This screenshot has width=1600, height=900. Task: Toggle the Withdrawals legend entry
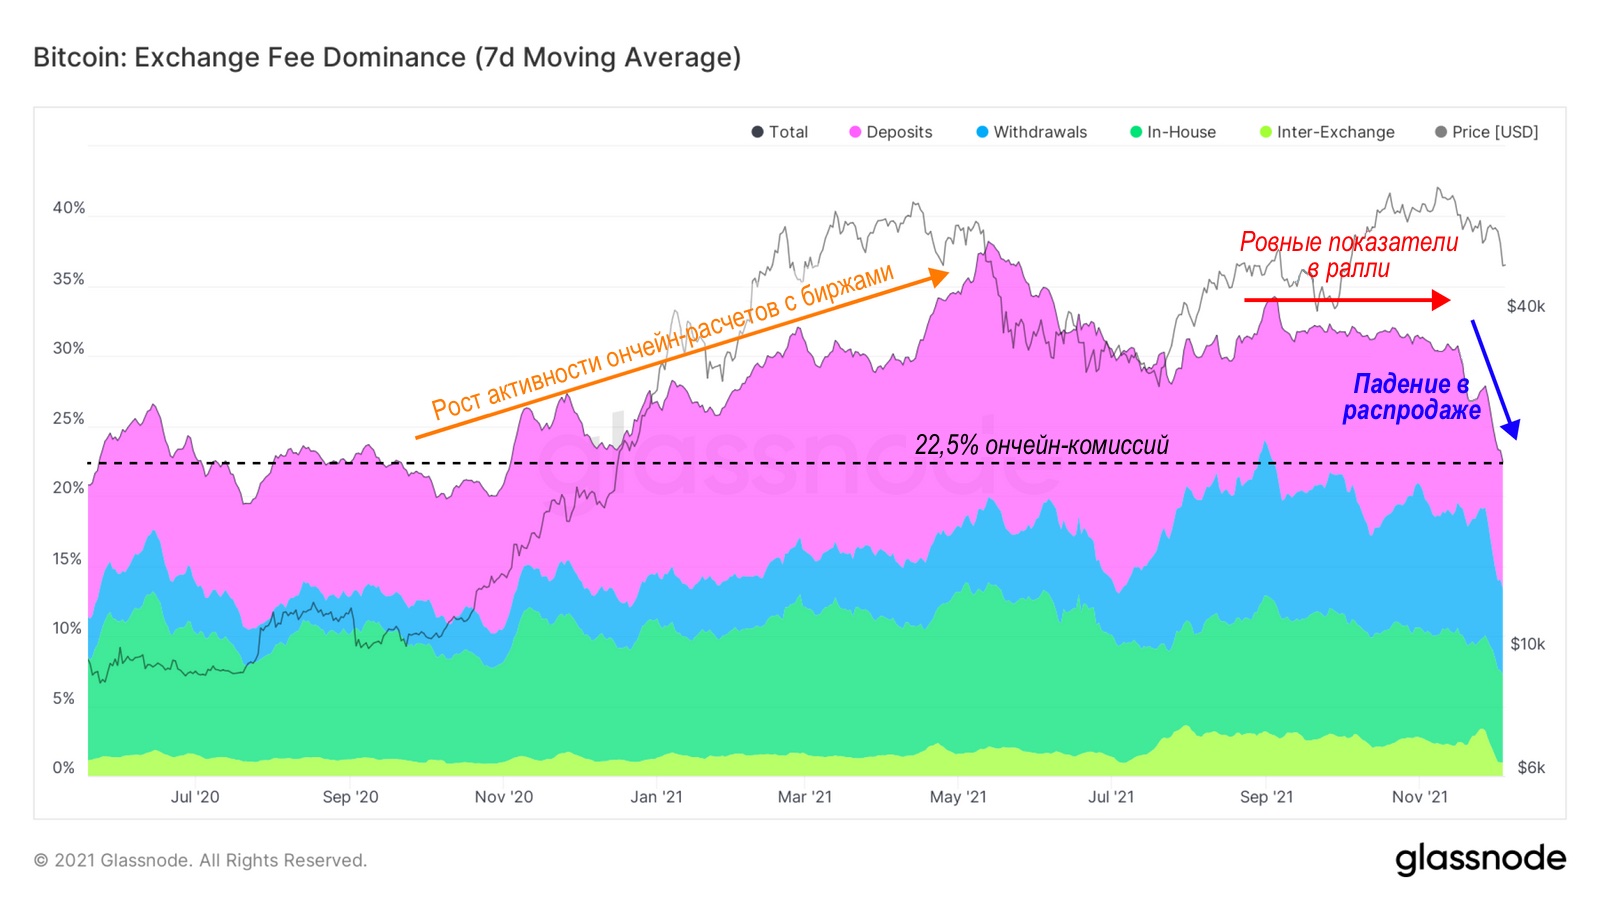point(1031,132)
